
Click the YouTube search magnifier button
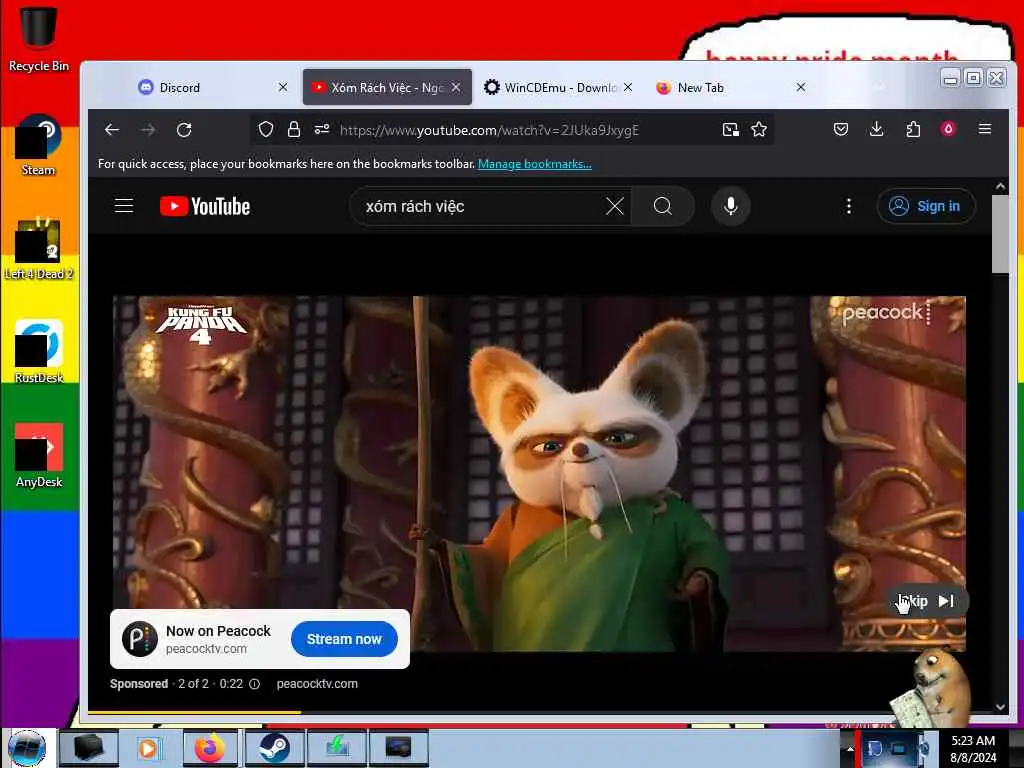(662, 206)
